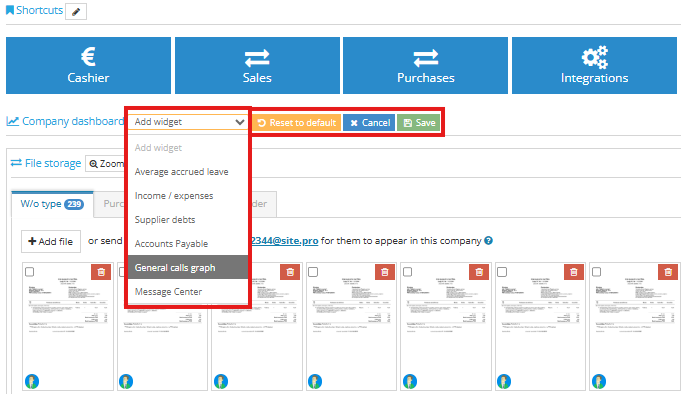Open the site.pro email address link

284,241
